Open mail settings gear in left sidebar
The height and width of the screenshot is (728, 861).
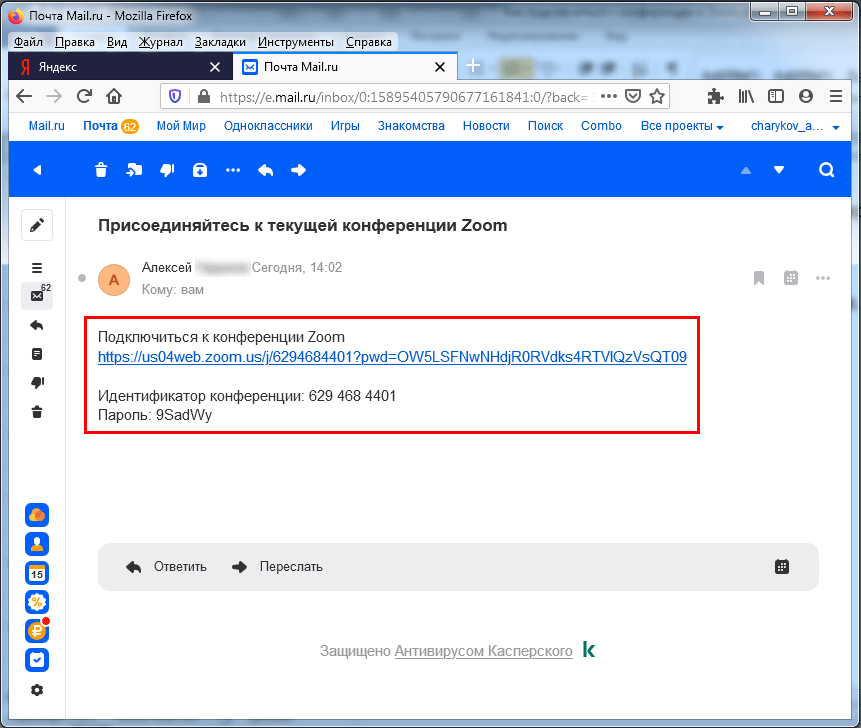(37, 690)
